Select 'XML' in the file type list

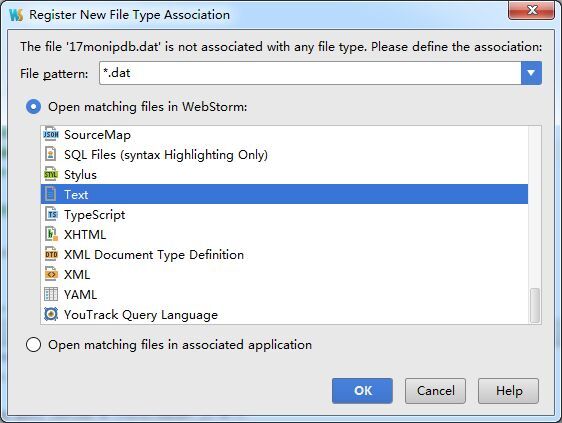coord(284,275)
